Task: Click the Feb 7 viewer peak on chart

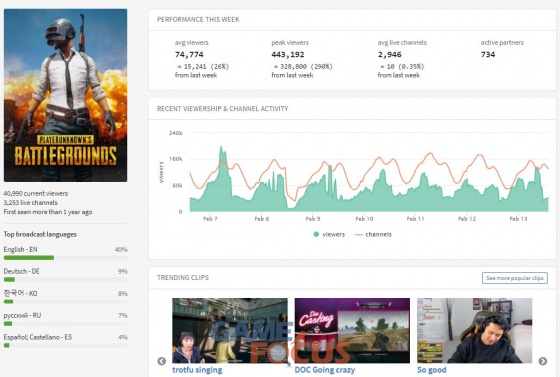Action: click(221, 146)
